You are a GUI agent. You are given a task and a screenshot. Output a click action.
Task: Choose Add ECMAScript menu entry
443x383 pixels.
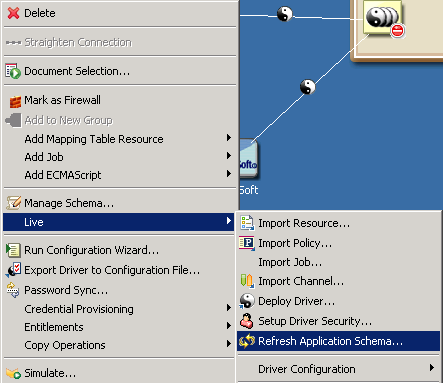click(119, 175)
